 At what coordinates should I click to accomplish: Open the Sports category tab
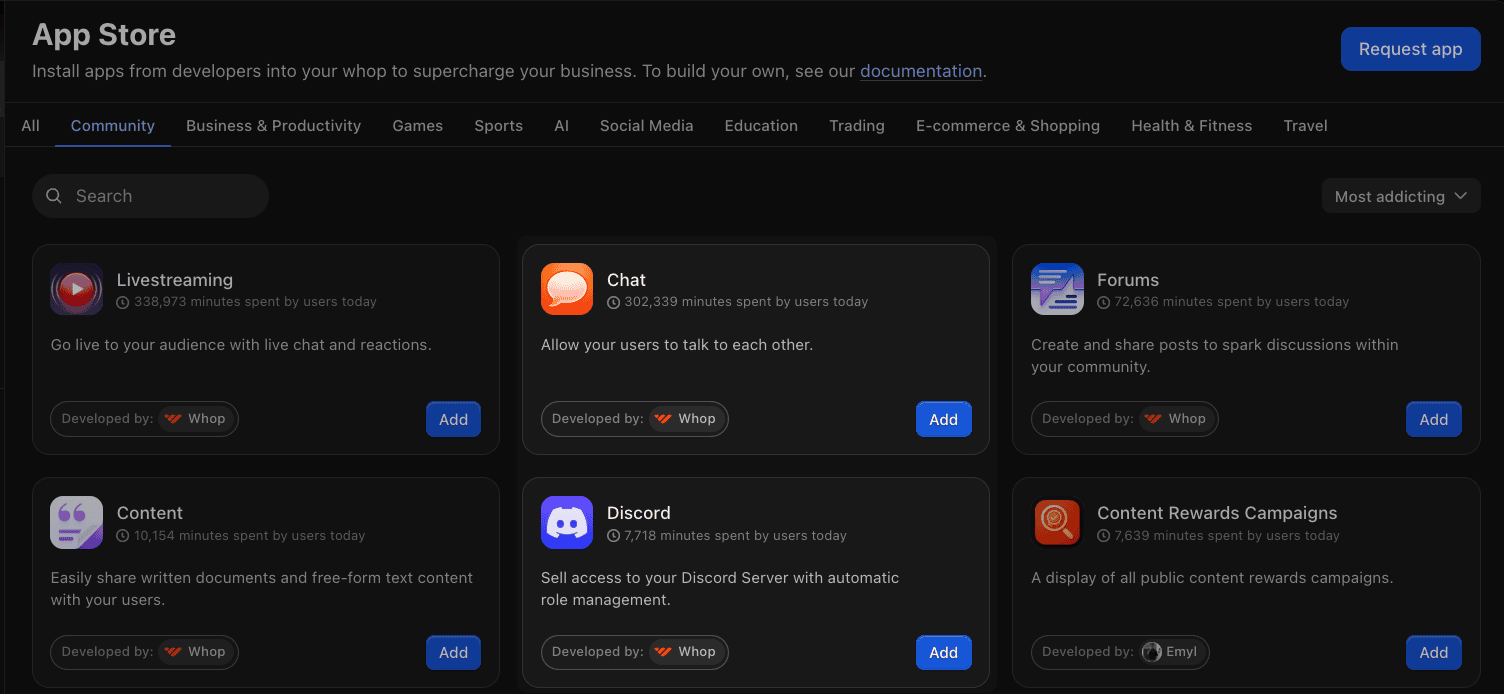[x=499, y=126]
